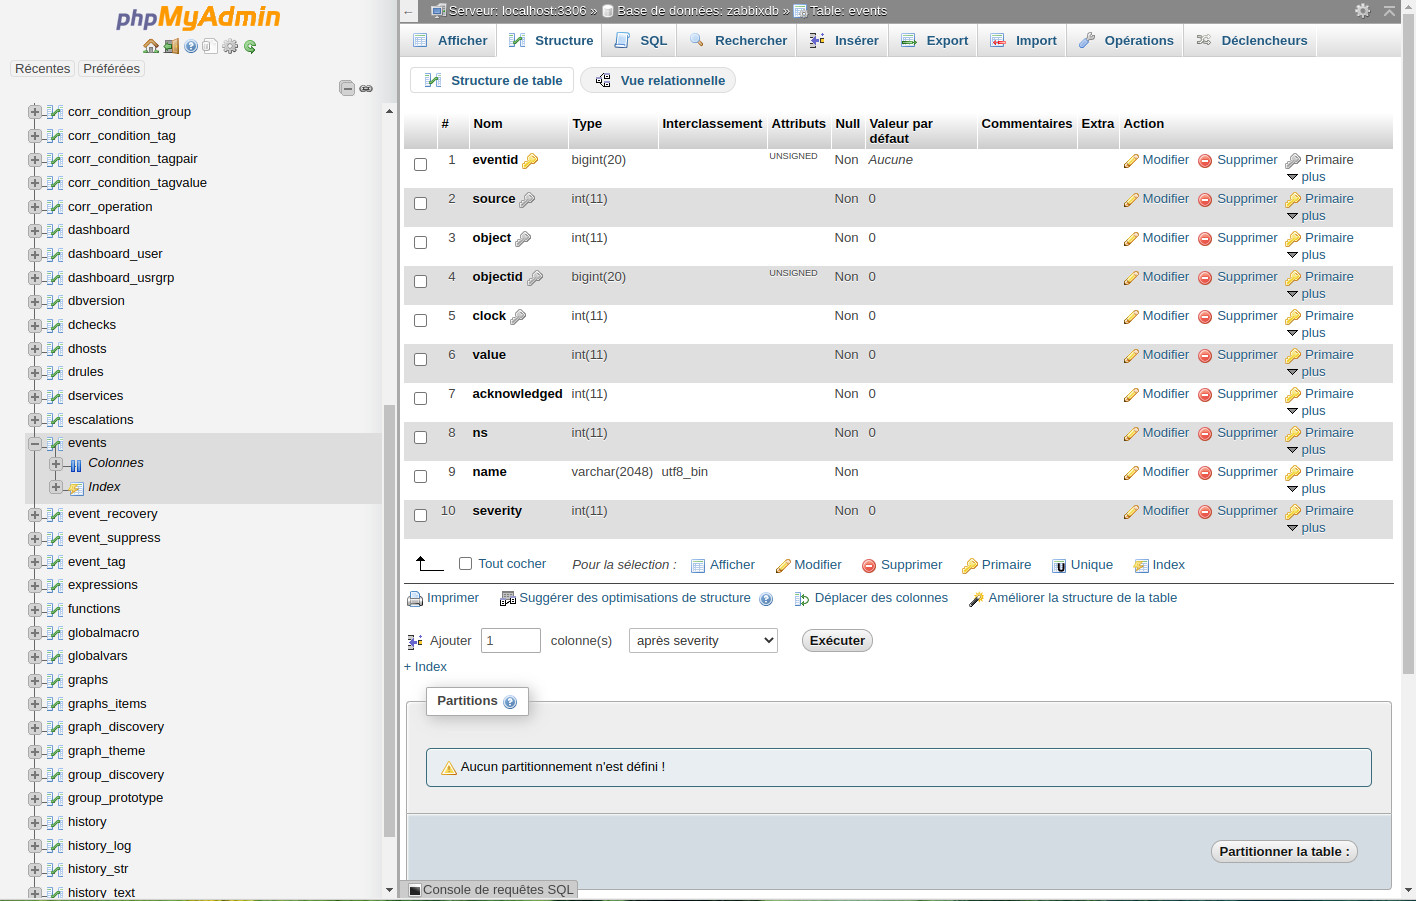Viewport: 1416px width, 901px height.
Task: Collapse the events table tree node
Action: click(x=35, y=443)
